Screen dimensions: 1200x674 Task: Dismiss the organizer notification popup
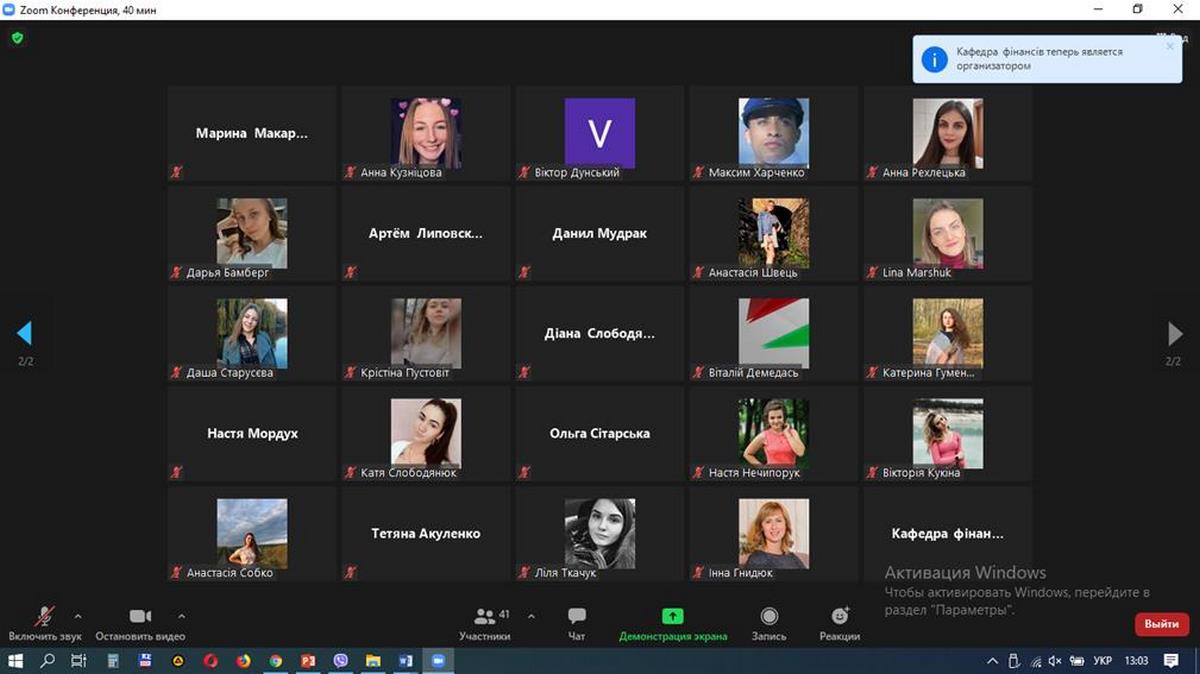pyautogui.click(x=1170, y=46)
